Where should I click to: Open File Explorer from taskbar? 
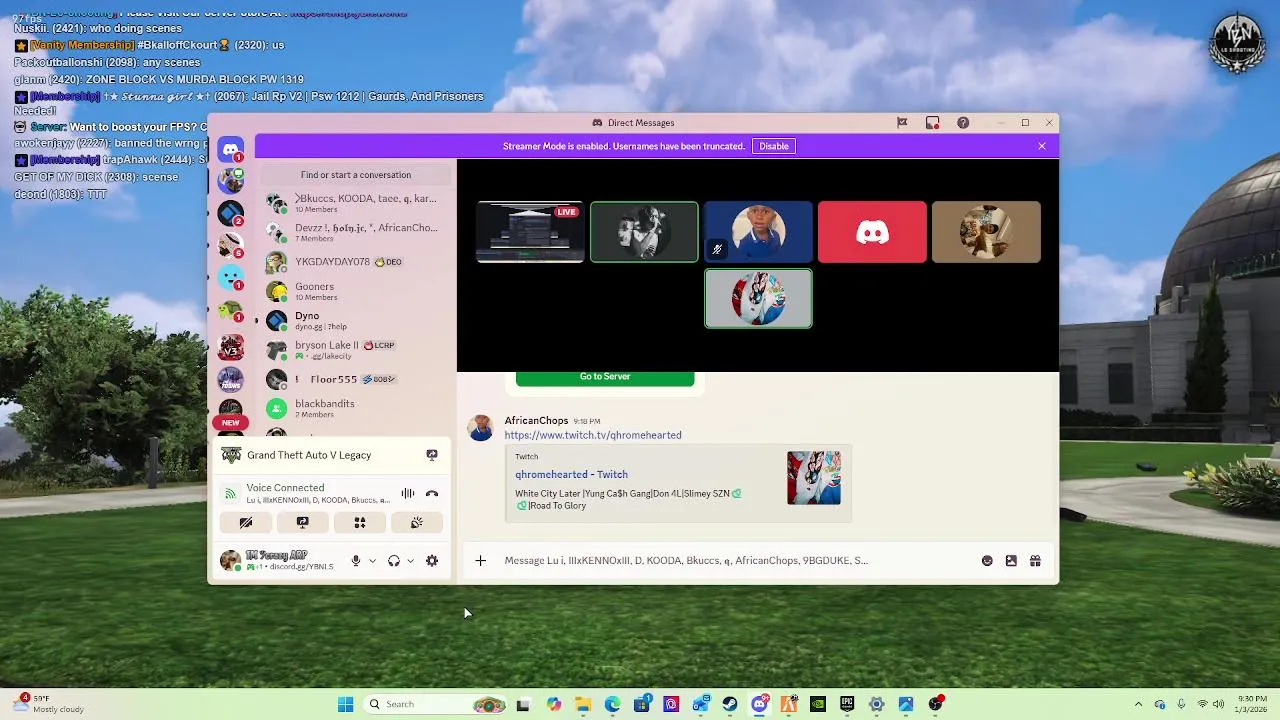click(583, 704)
